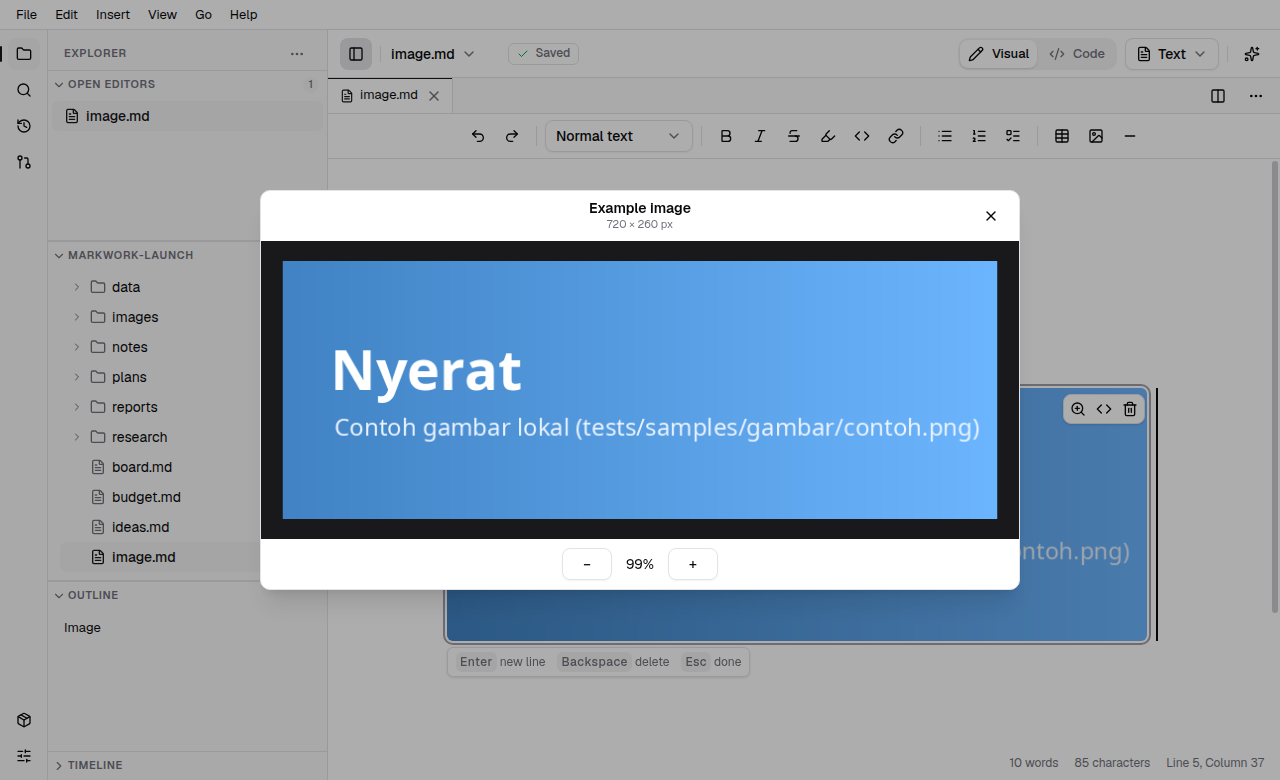Viewport: 1280px width, 780px height.
Task: Open the Settings sliders icon at bottom left
Action: (24, 756)
